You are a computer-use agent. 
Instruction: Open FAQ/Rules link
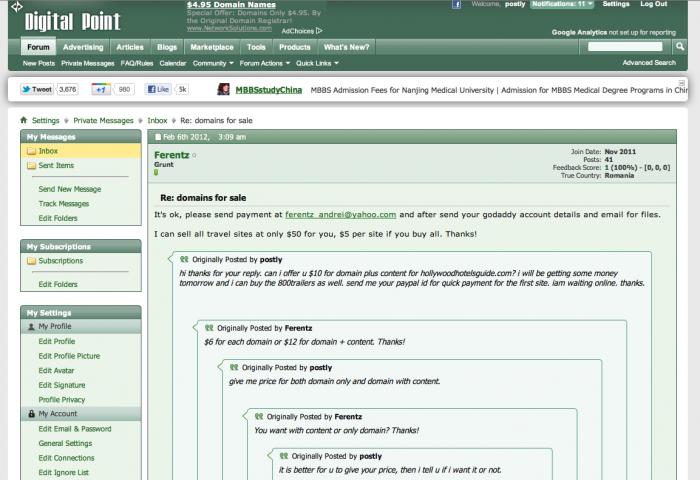coord(137,63)
